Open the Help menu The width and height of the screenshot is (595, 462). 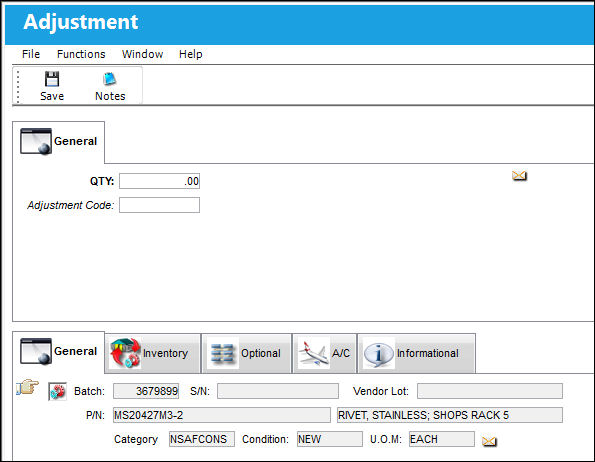[190, 54]
